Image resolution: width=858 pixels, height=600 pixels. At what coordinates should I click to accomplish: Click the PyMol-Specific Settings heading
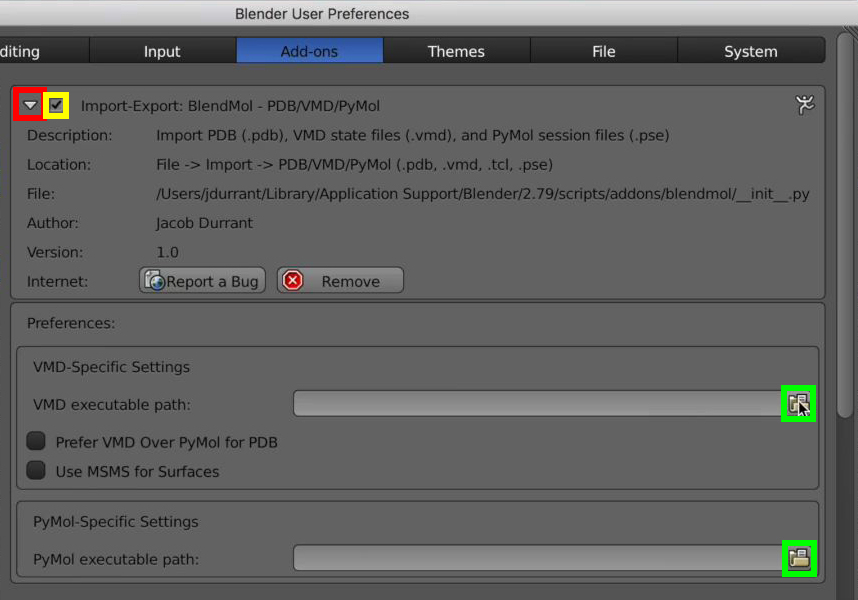[116, 522]
